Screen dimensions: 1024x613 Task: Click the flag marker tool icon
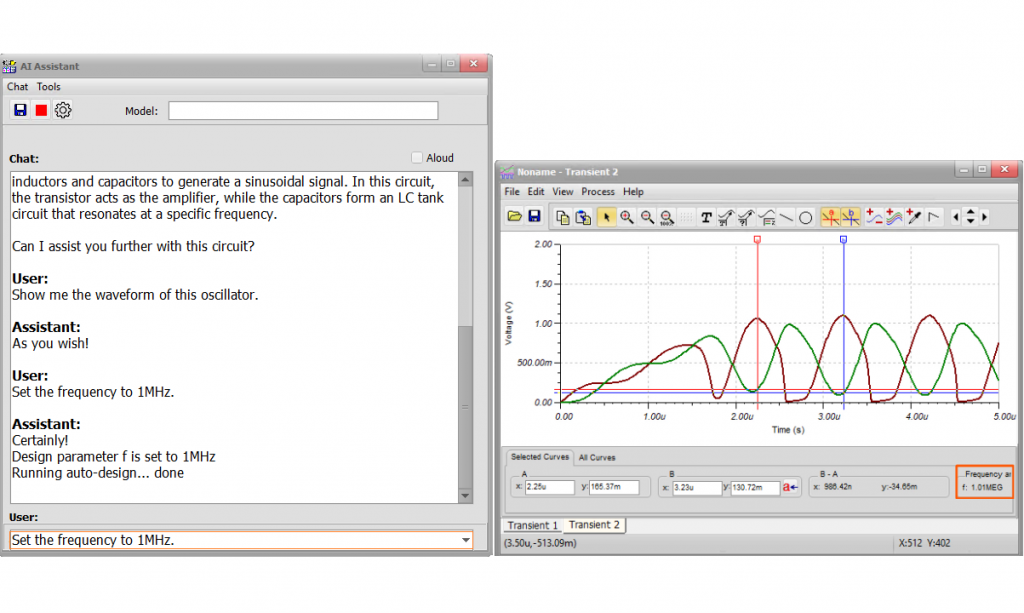pos(935,217)
